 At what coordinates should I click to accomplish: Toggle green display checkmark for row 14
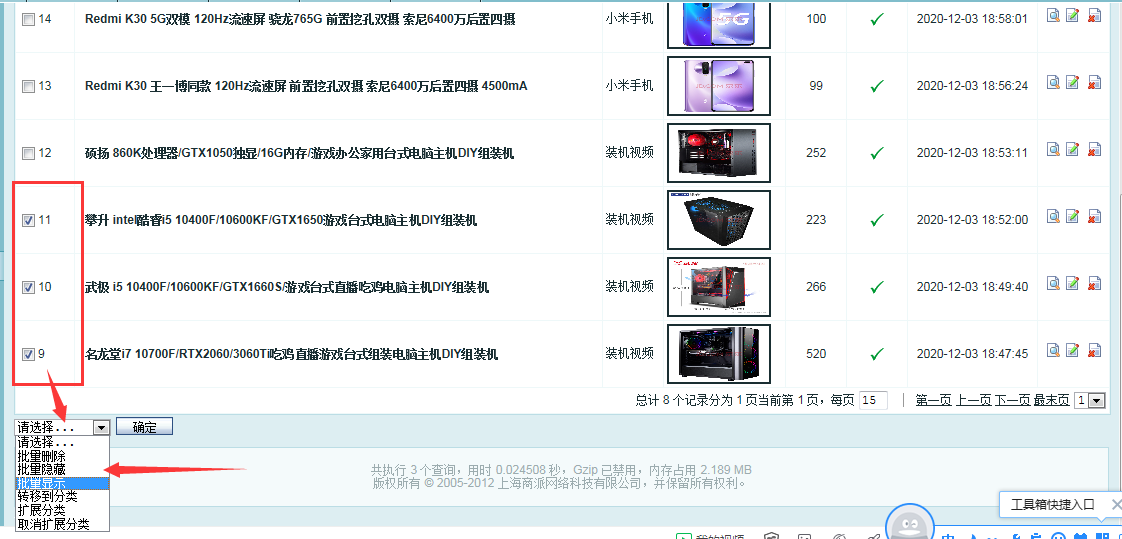(x=877, y=19)
